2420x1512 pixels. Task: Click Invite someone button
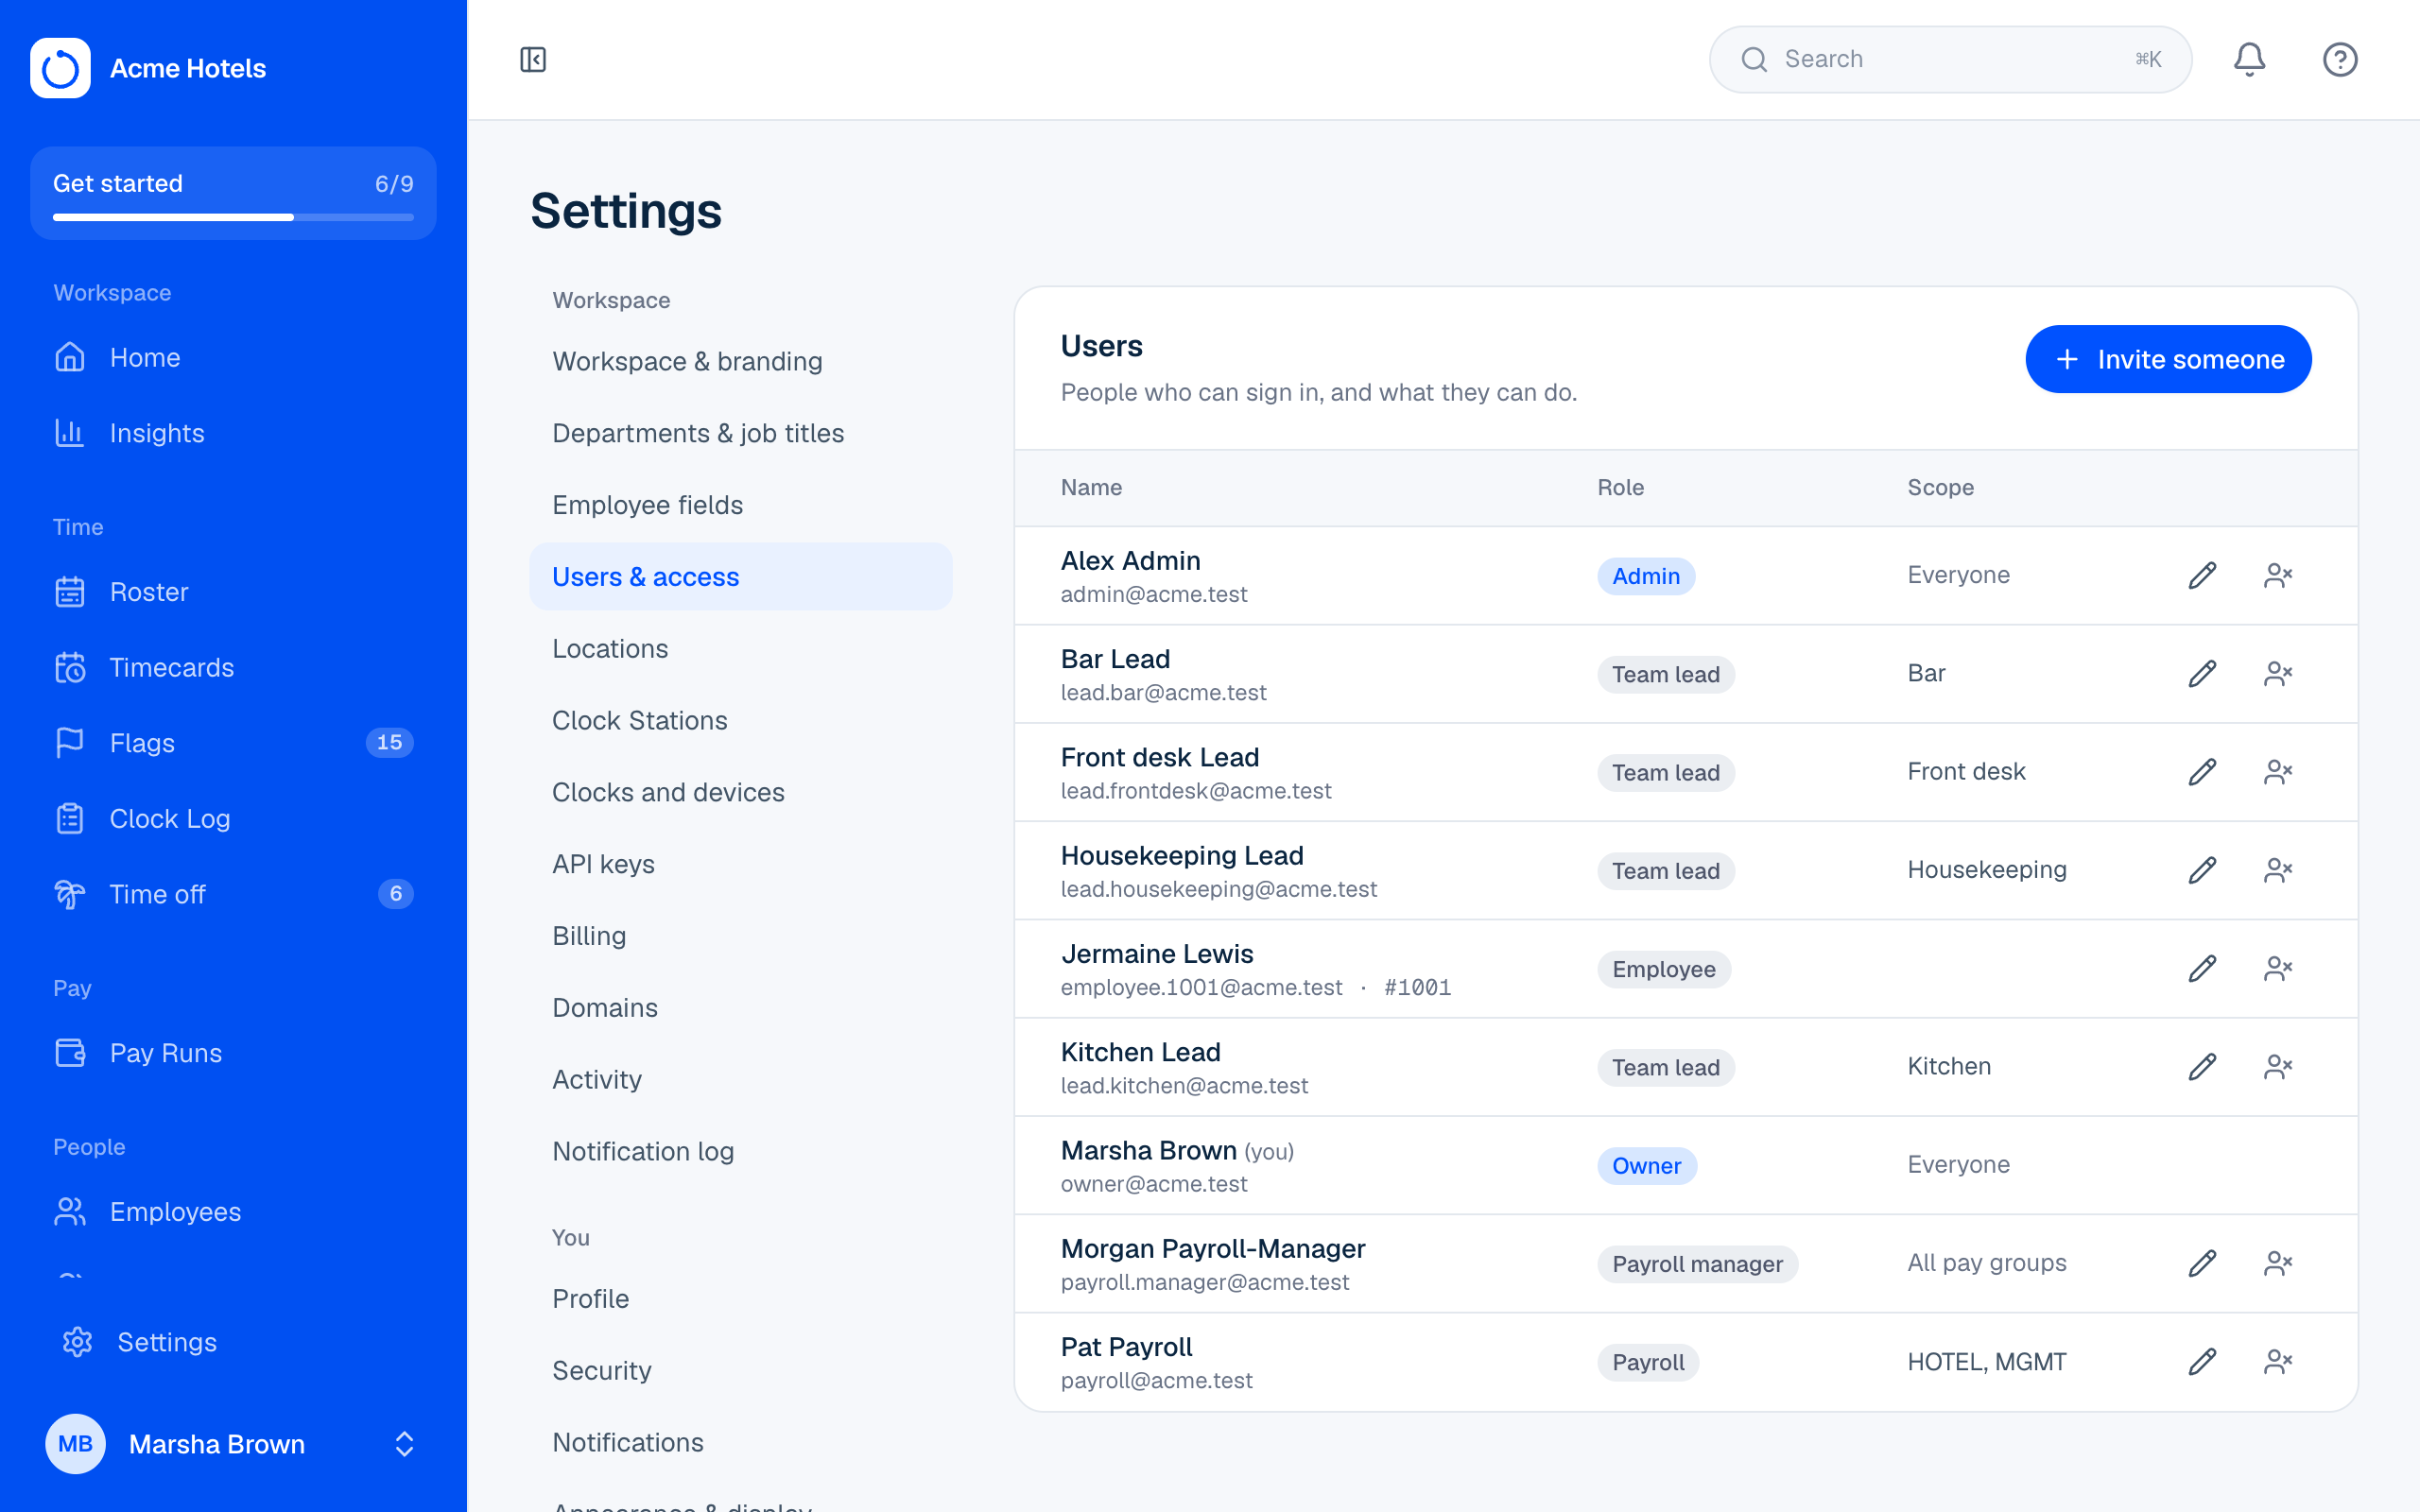(2168, 359)
